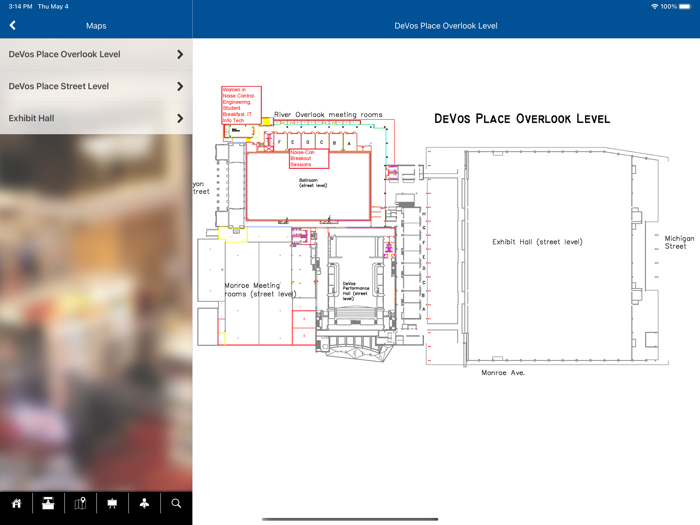This screenshot has height=525, width=700.
Task: Open the exhibitor booth icon in bottom bar
Action: [x=48, y=504]
